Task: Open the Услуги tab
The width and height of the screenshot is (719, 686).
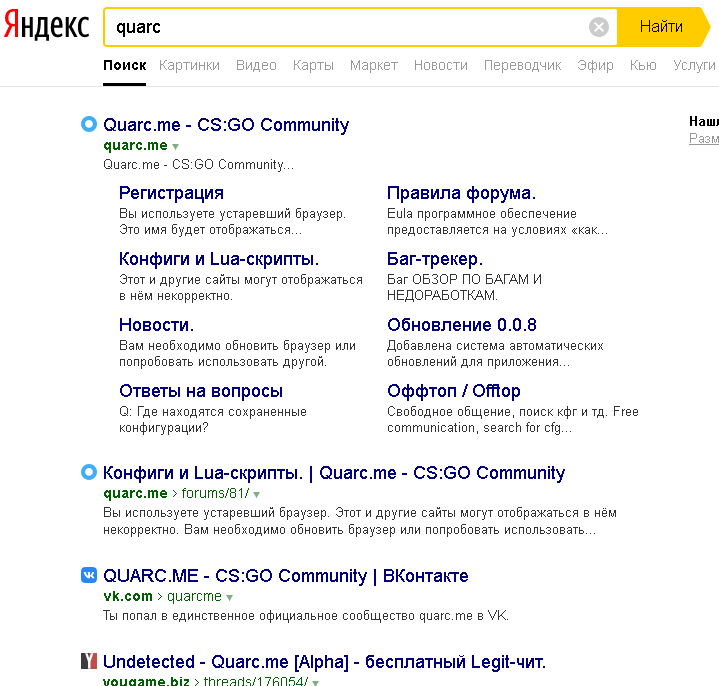Action: [x=694, y=66]
